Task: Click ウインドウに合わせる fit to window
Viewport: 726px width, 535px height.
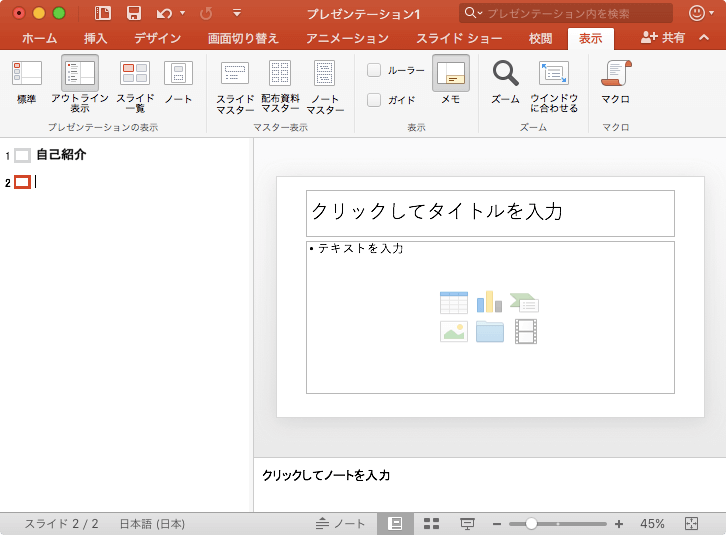Action: pyautogui.click(x=554, y=86)
